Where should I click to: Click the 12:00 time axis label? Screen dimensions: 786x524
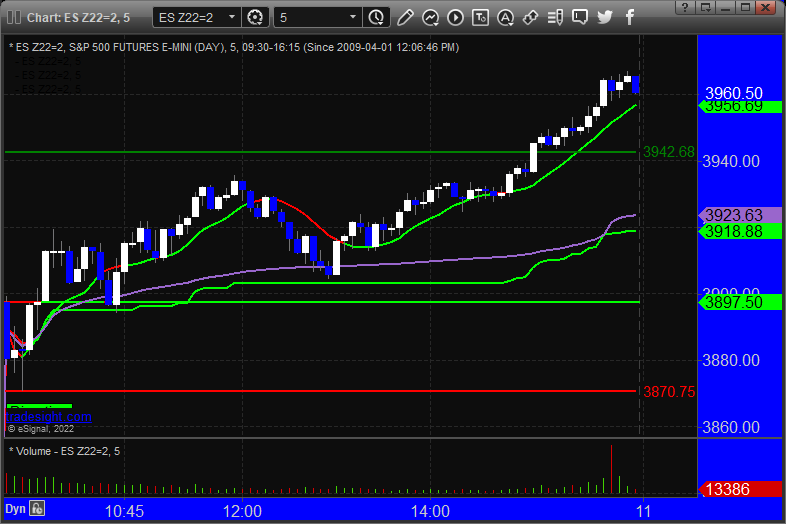[x=242, y=511]
